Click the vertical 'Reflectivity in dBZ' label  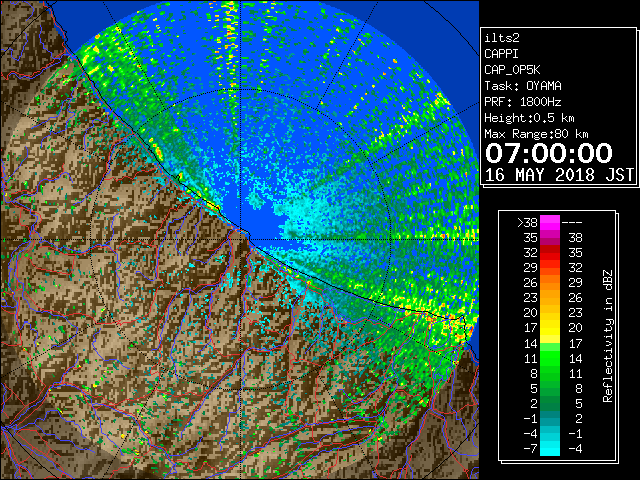[x=608, y=336]
